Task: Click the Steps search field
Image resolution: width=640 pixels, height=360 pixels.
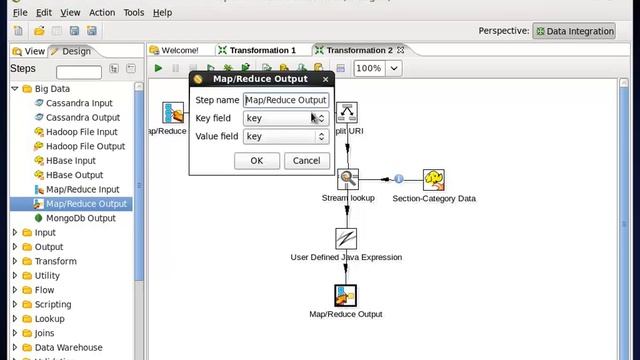Action: [79, 72]
